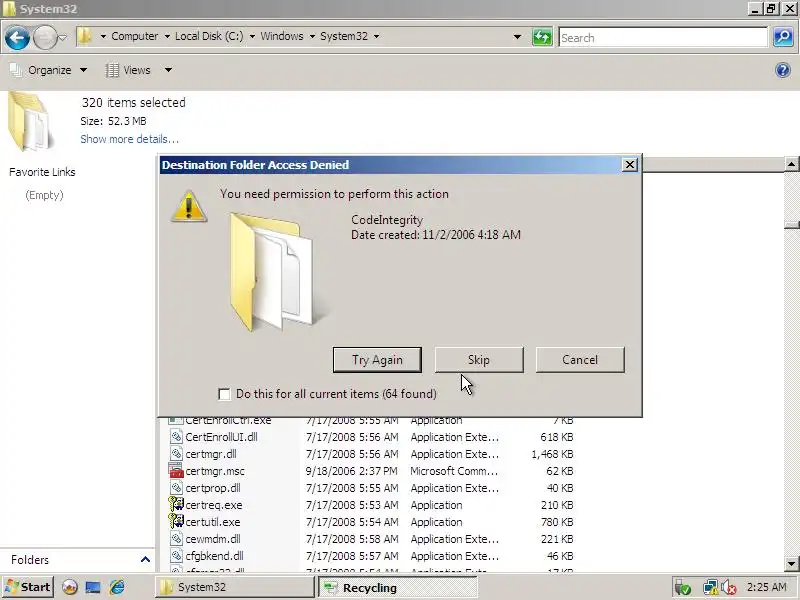
Task: Expand dropdown arrow after Local Disk (C:)
Action: point(252,36)
